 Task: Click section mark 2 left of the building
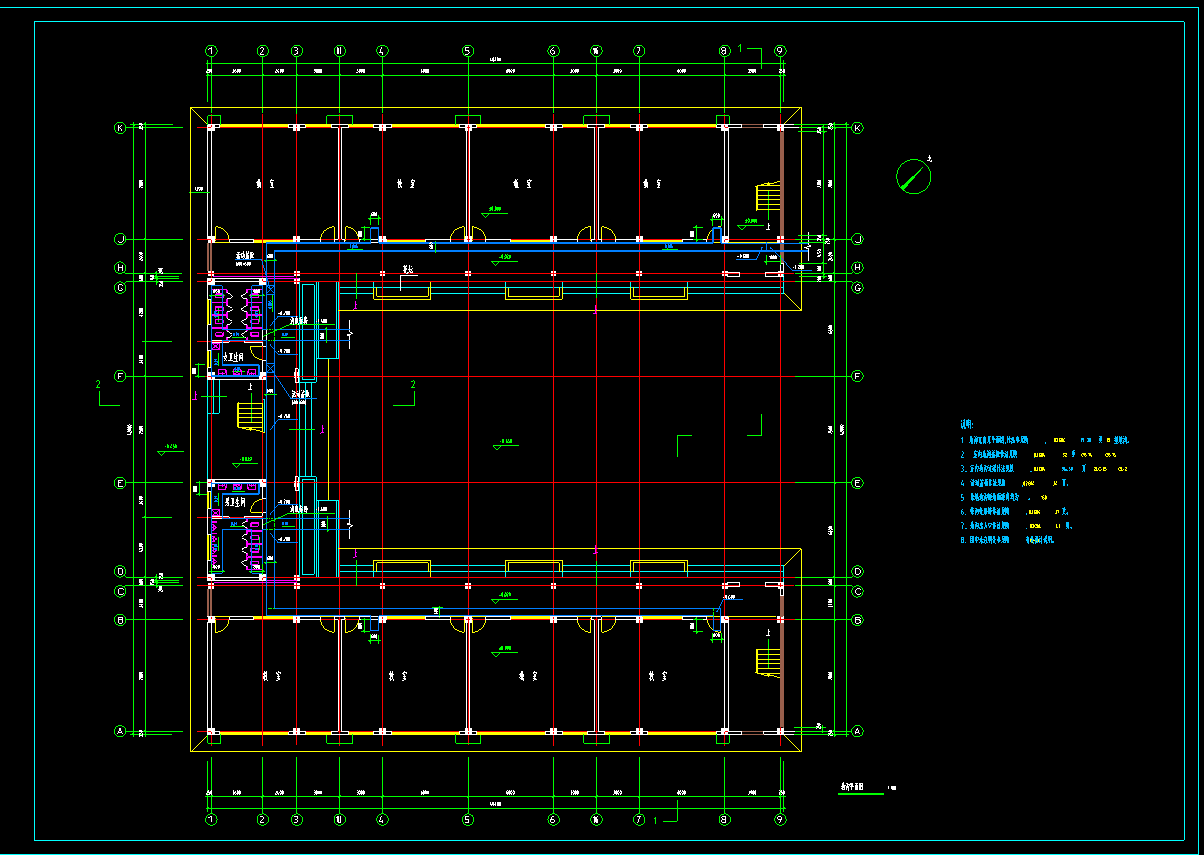click(98, 386)
